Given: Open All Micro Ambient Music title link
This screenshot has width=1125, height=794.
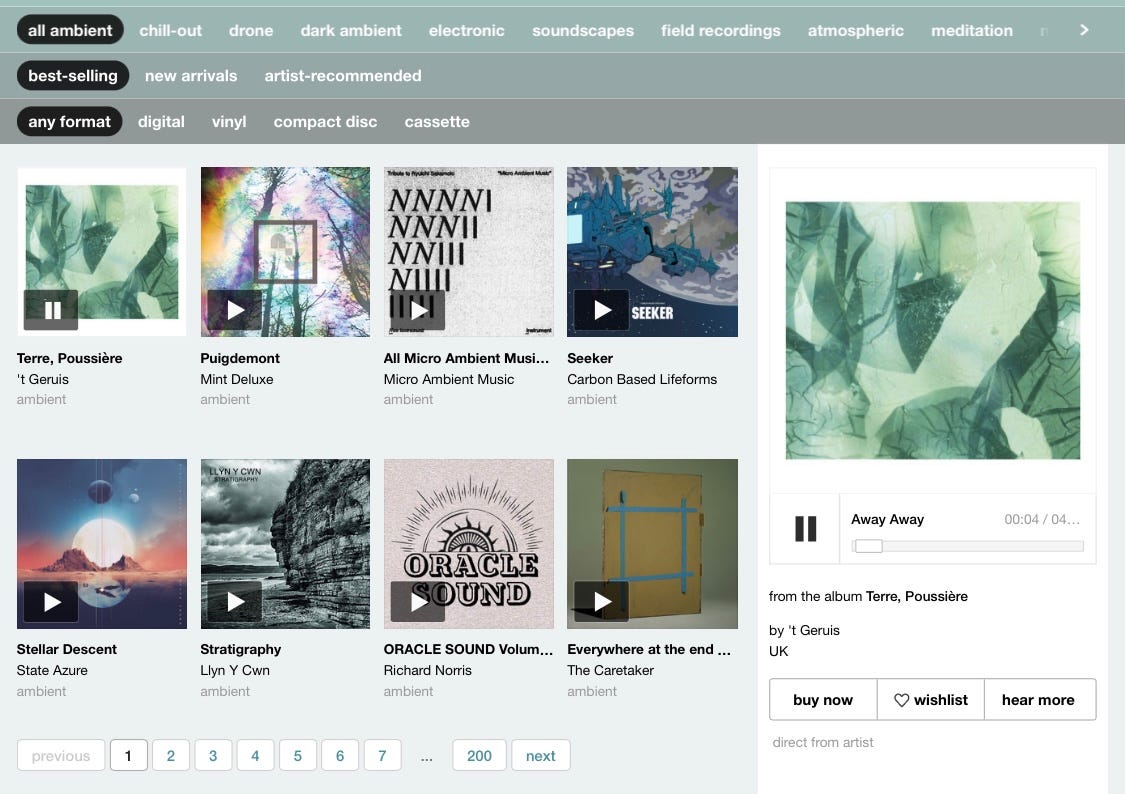Looking at the screenshot, I should pyautogui.click(x=466, y=358).
